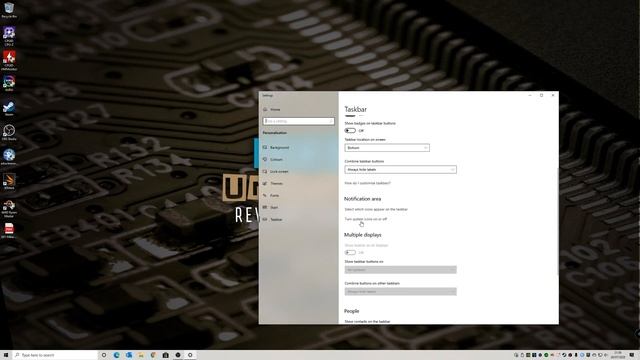Viewport: 640px width, 360px height.
Task: Go to Home in Settings sidebar
Action: click(x=275, y=109)
